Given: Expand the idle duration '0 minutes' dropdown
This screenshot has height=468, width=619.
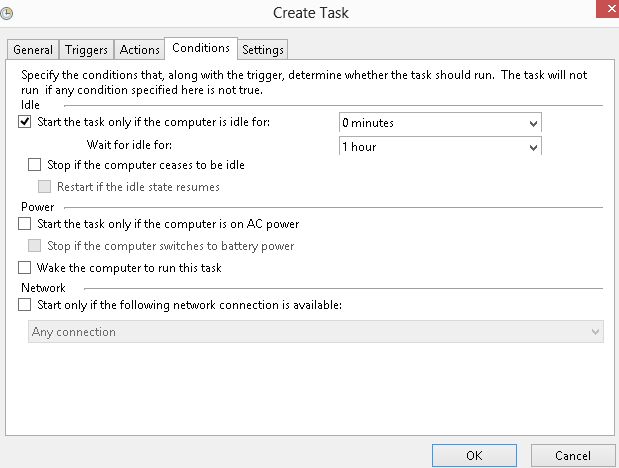Looking at the screenshot, I should point(532,123).
